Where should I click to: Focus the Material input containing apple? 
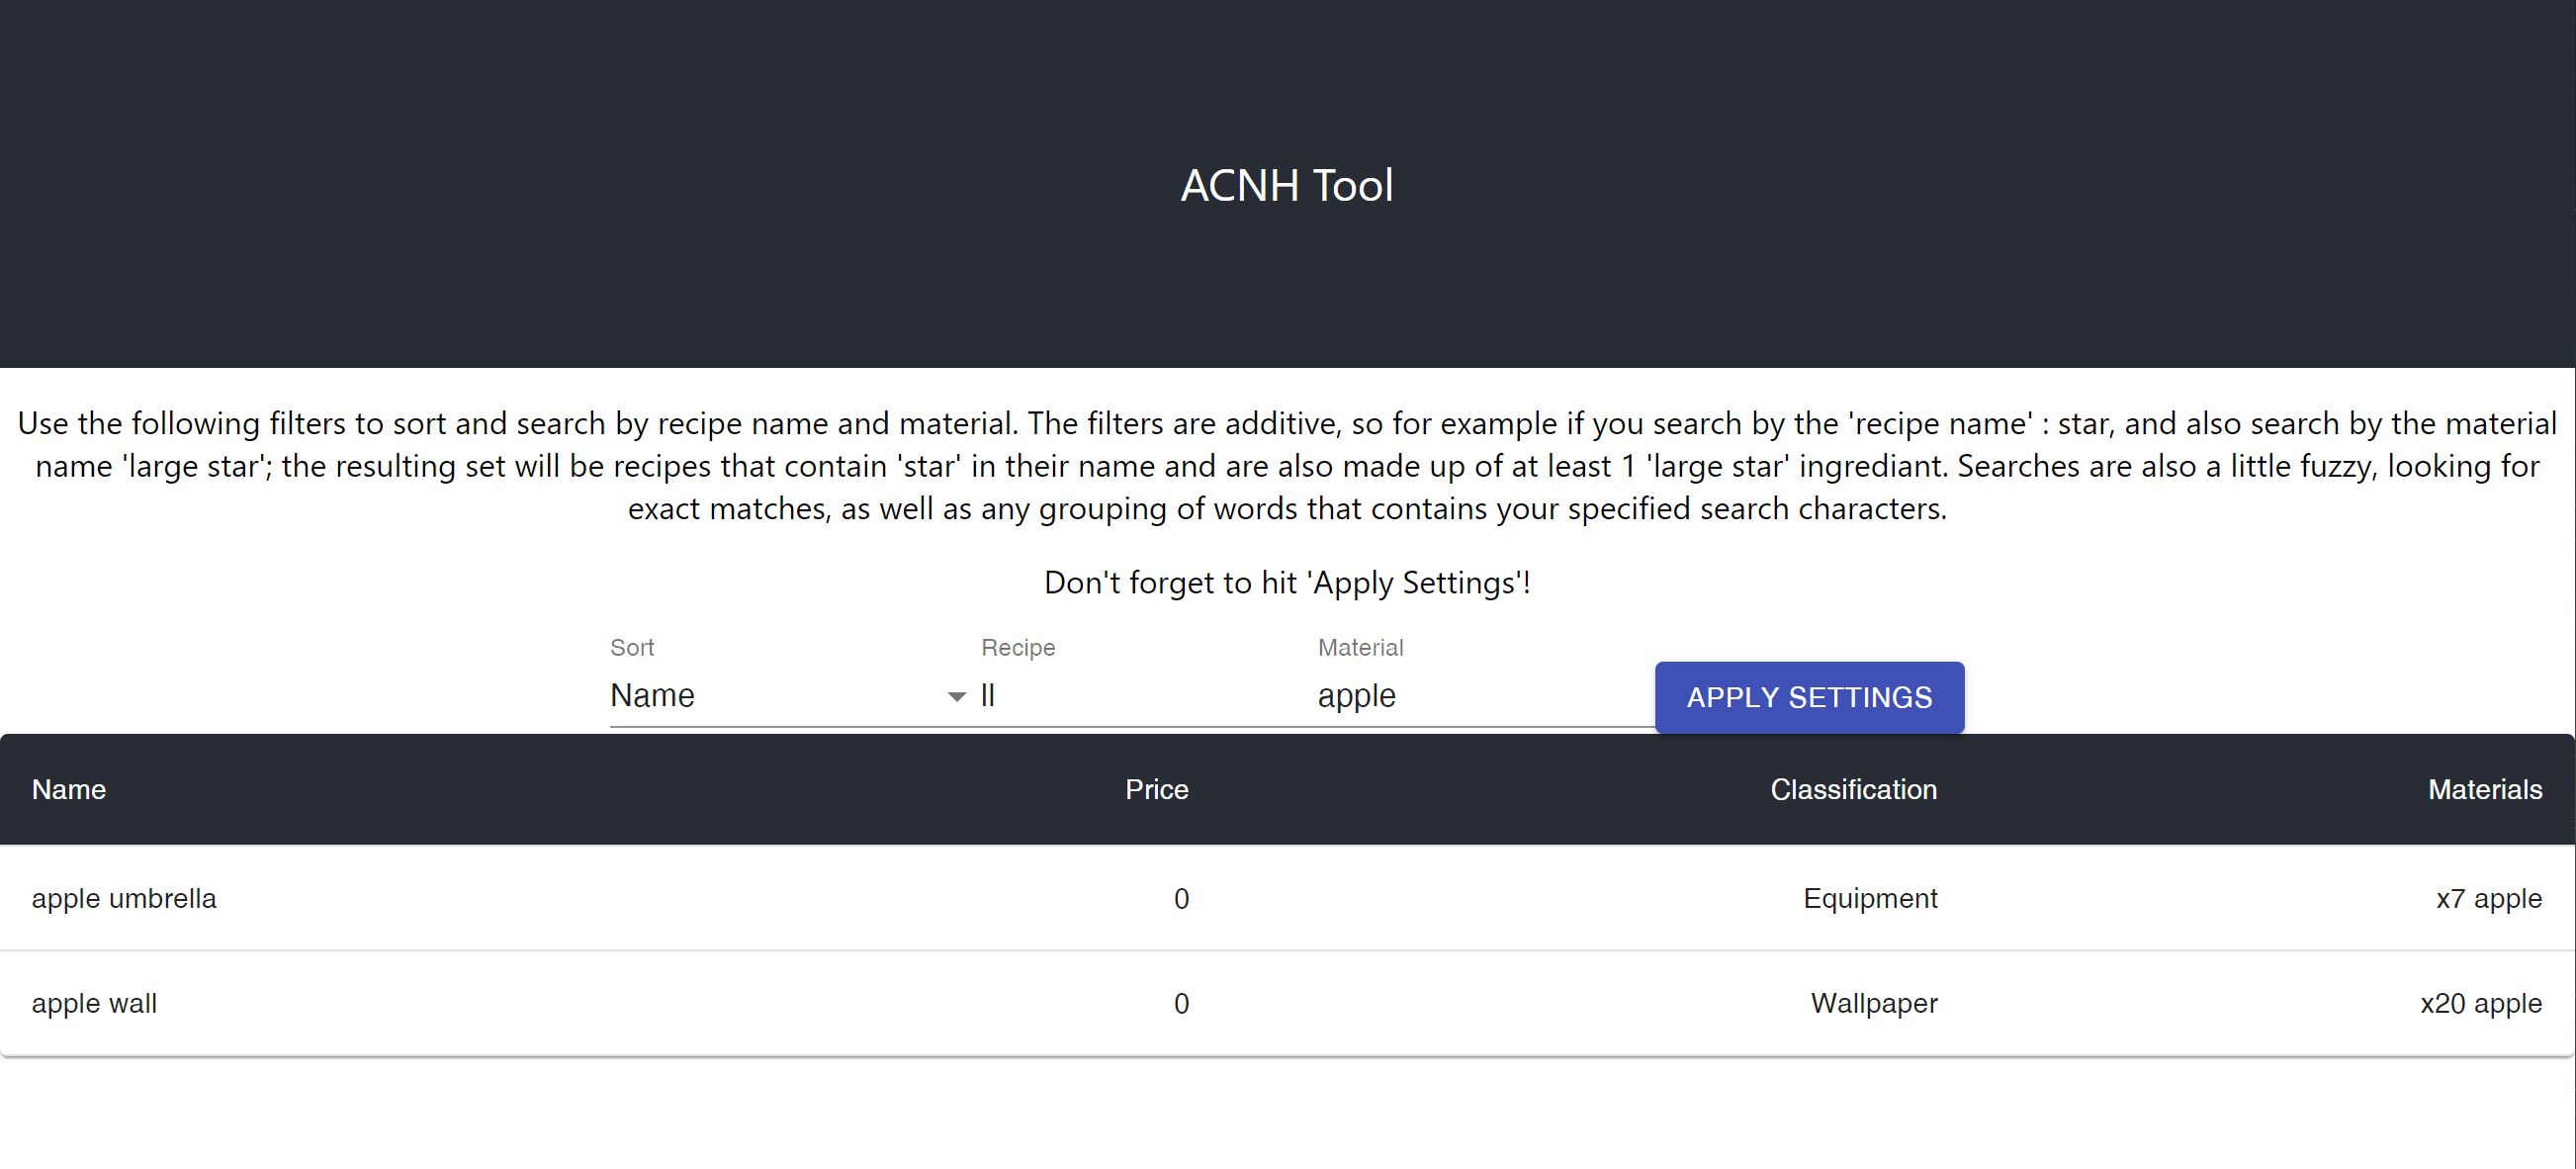point(1480,696)
